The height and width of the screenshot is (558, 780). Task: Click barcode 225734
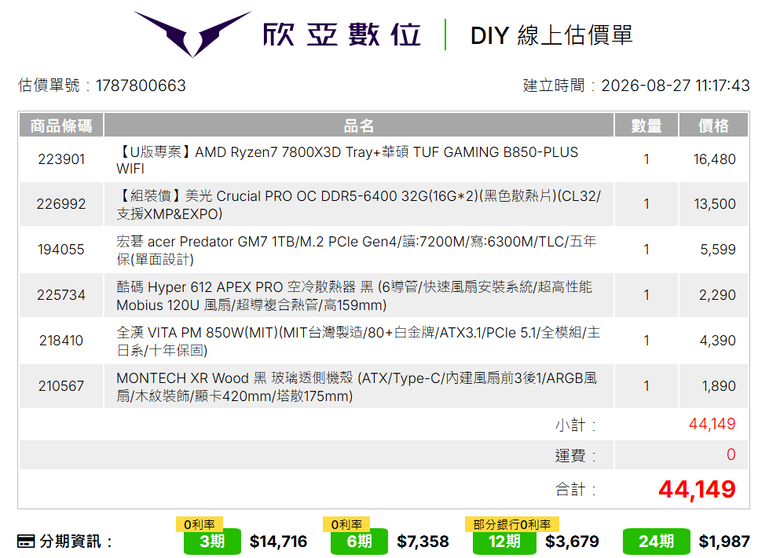[x=61, y=295]
